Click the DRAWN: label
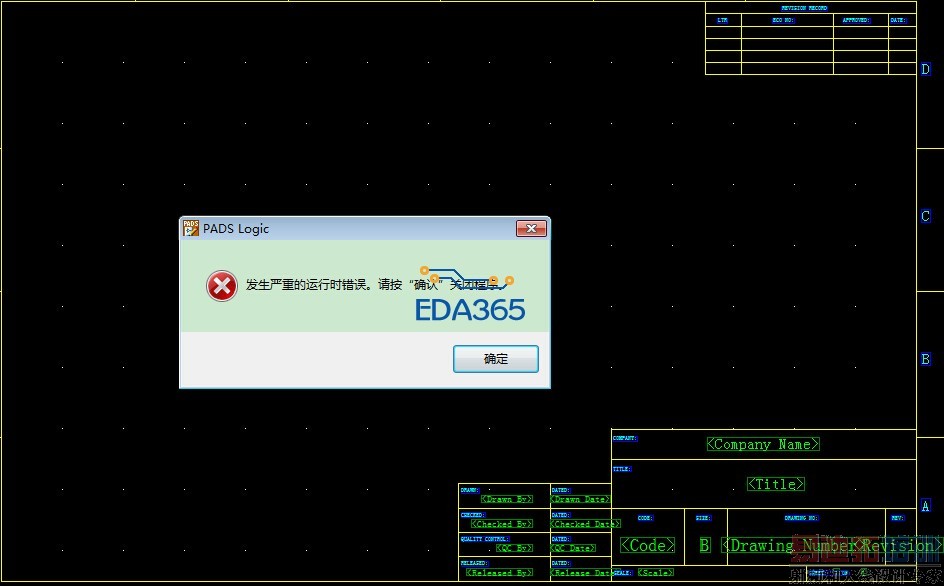The width and height of the screenshot is (944, 586). (x=470, y=490)
